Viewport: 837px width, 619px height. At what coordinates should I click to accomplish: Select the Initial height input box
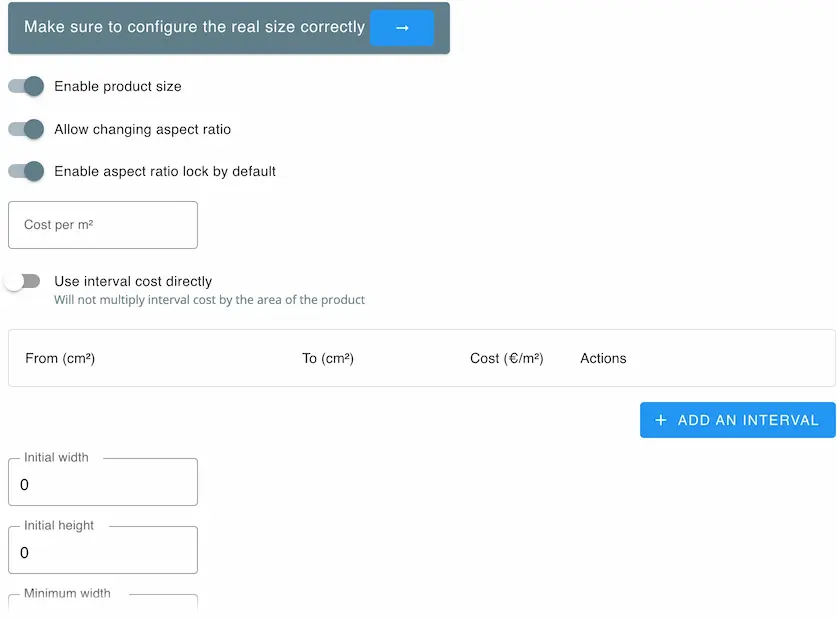point(103,550)
